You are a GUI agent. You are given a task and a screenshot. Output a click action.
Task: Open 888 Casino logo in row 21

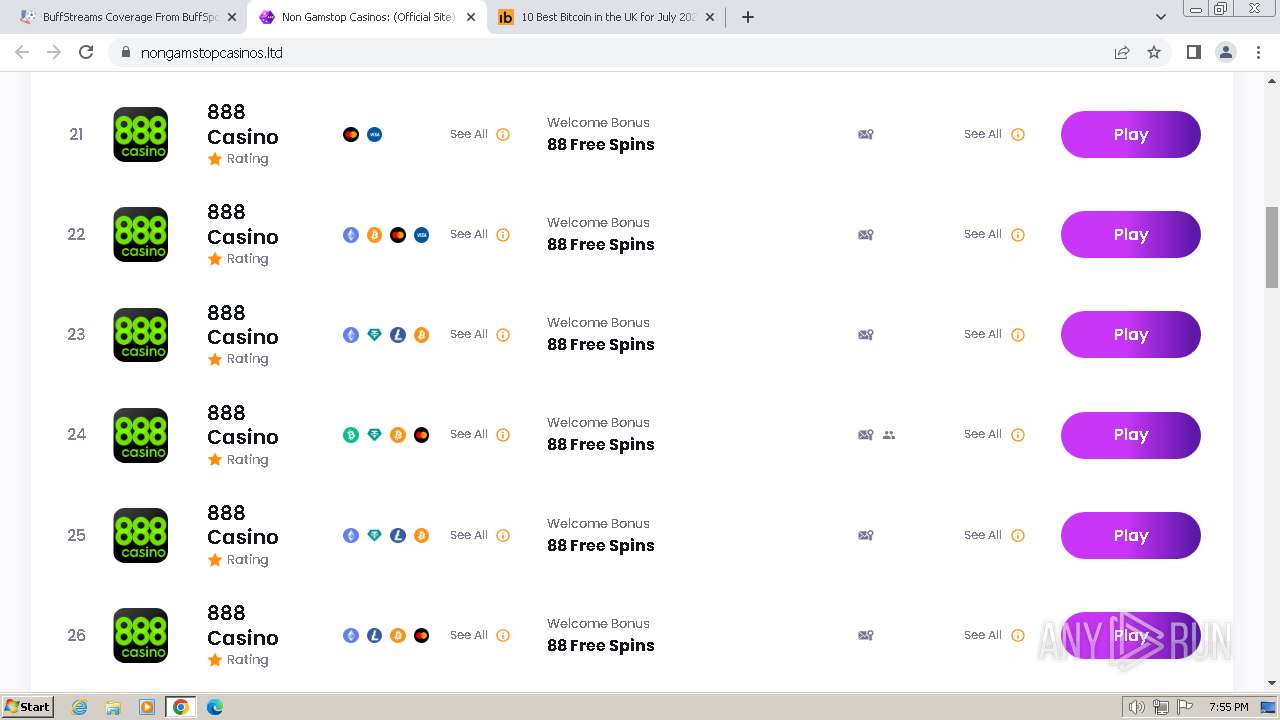click(141, 134)
